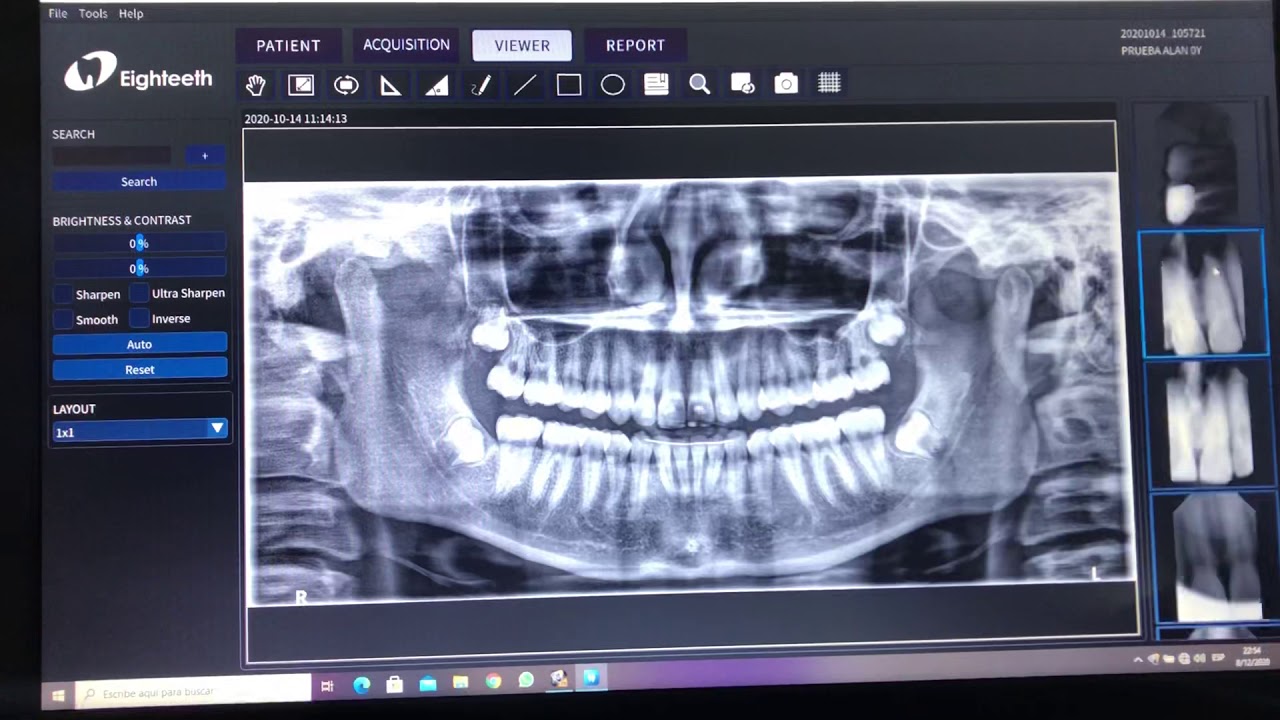
Task: Enable the Sharpen checkbox
Action: coord(63,294)
